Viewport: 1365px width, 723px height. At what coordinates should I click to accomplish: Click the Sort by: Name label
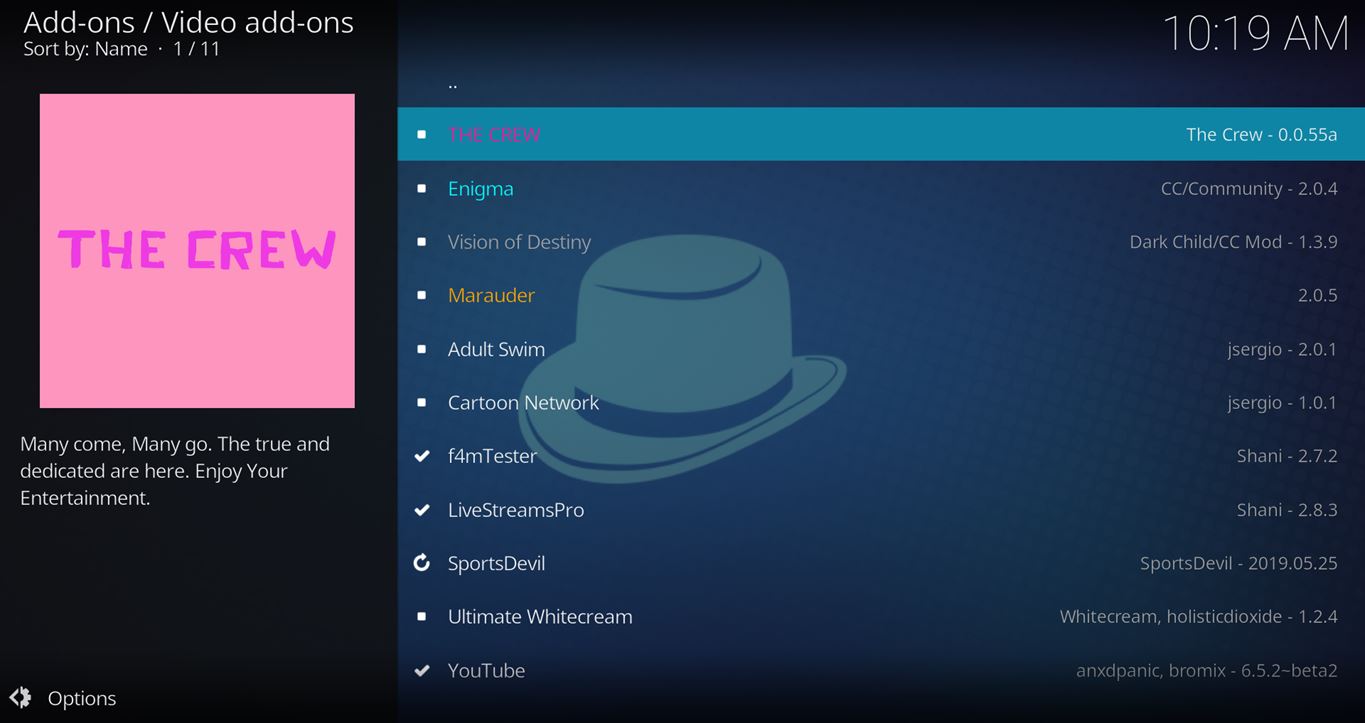tap(85, 49)
